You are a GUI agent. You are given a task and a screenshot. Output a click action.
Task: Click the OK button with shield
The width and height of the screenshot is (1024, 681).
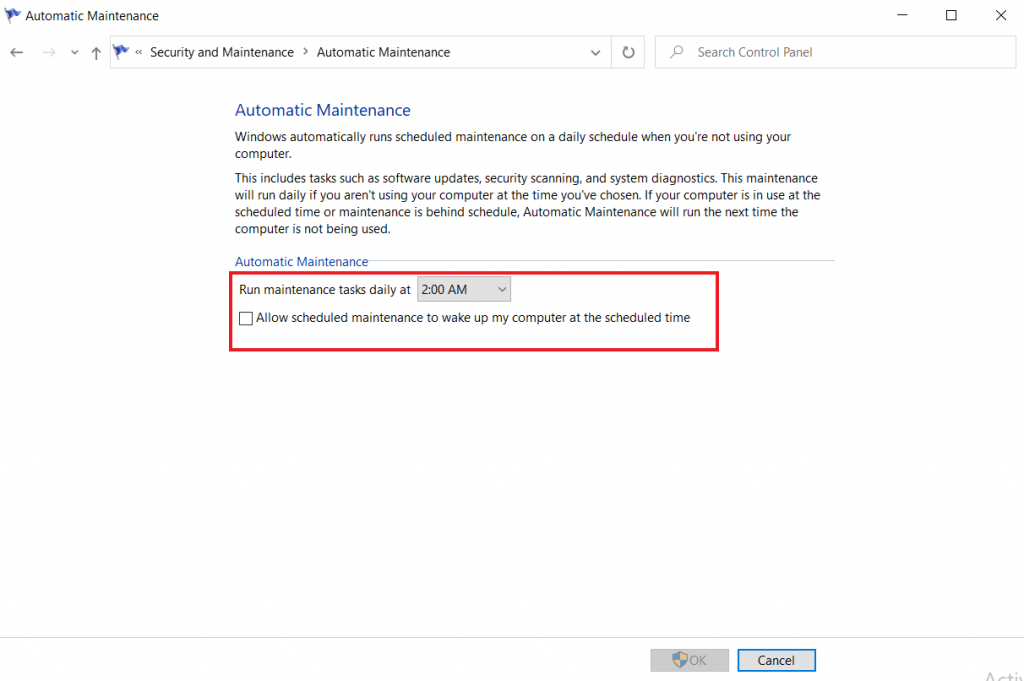690,660
